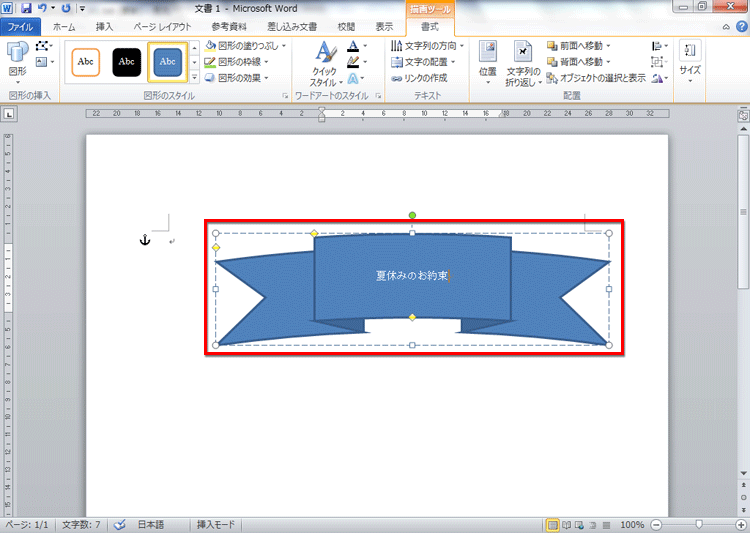Open 文字列の方向 text direction dropdown
Viewport: 750px width, 533px height.
coord(427,46)
